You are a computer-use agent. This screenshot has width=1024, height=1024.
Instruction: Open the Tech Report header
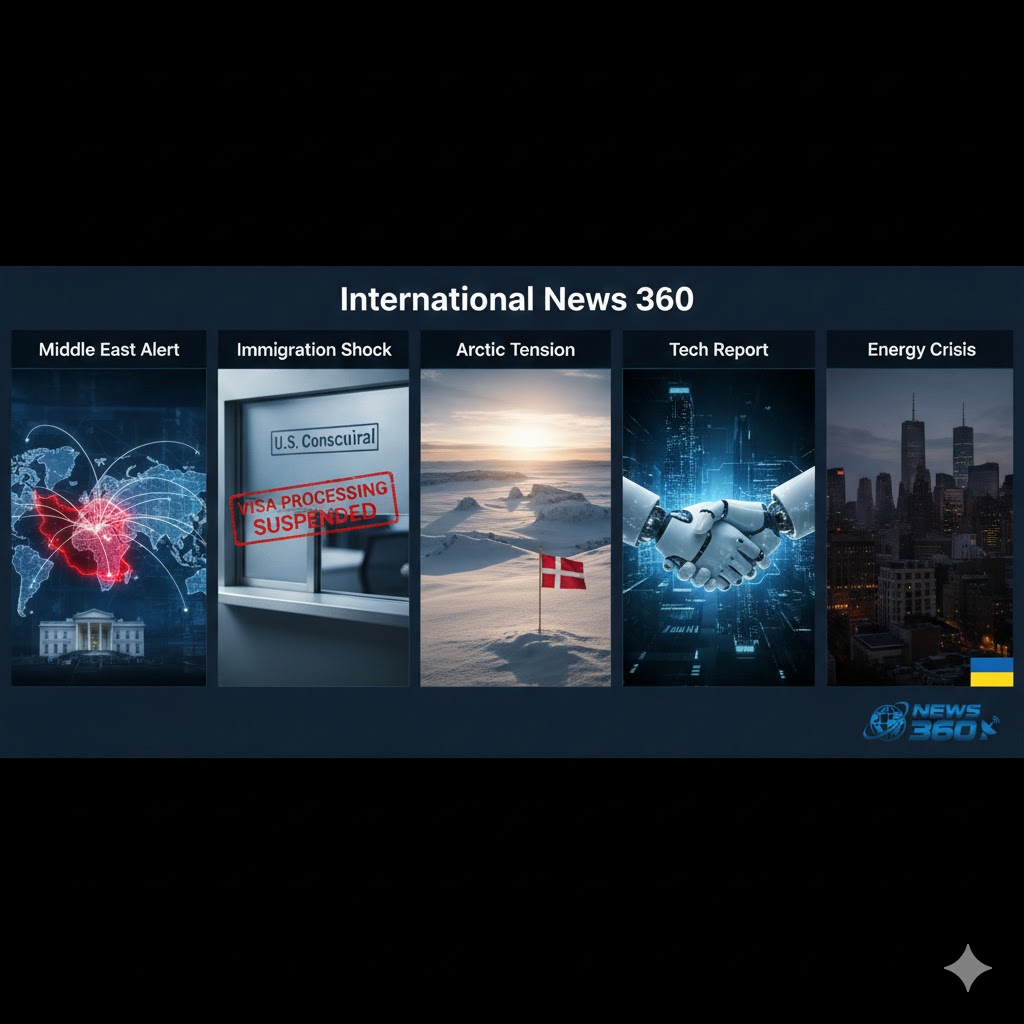[x=718, y=350]
